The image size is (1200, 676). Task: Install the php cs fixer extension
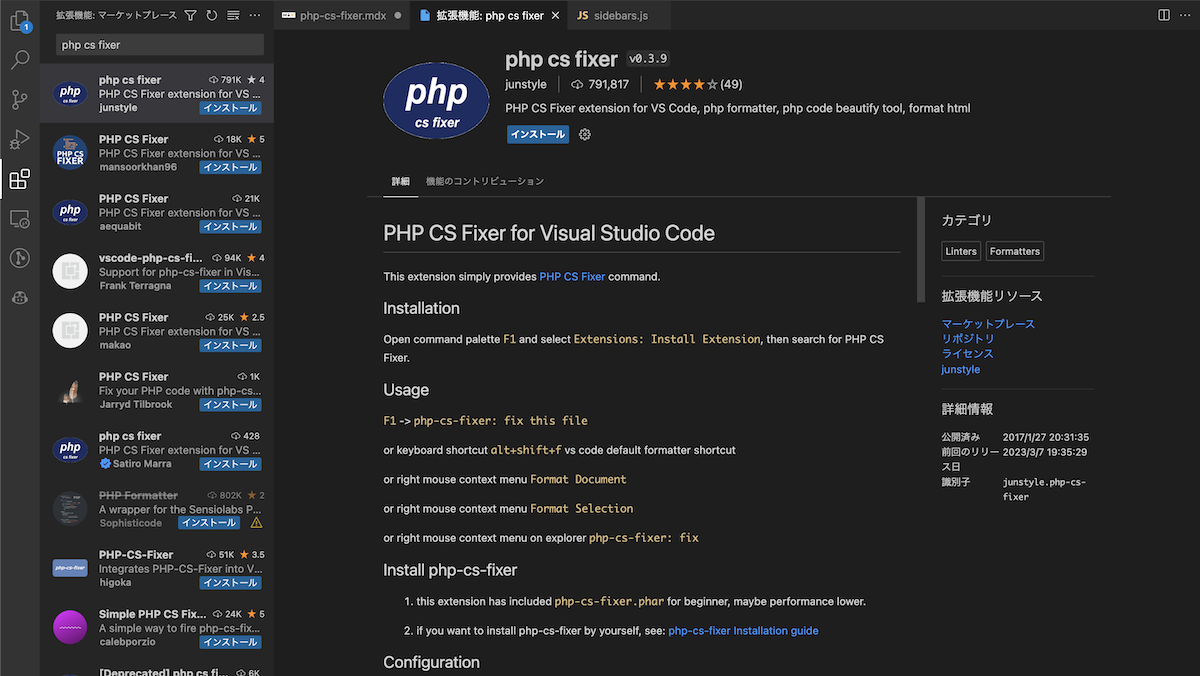click(537, 133)
